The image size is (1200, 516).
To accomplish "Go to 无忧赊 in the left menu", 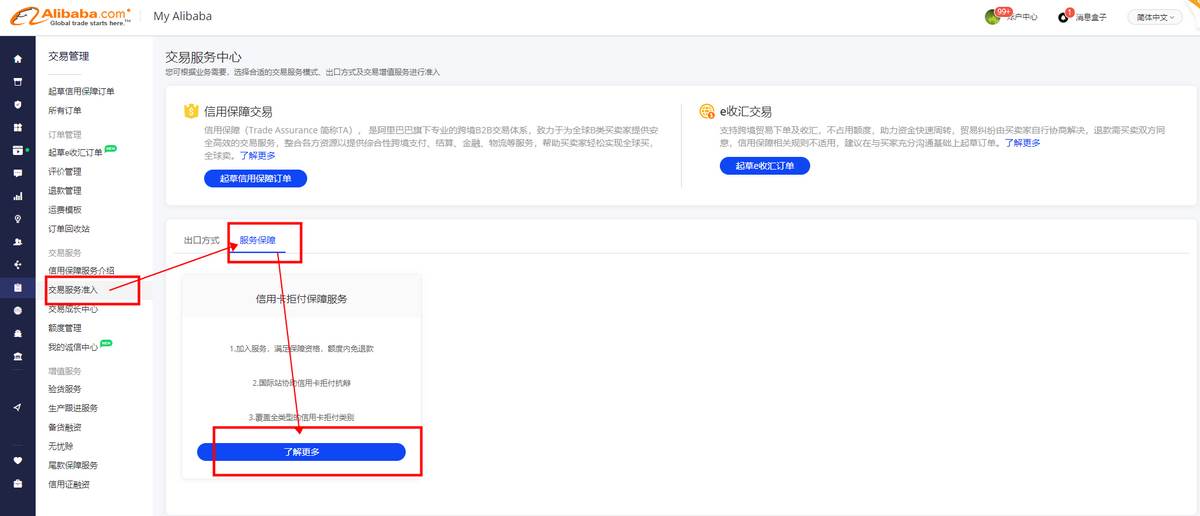I will tap(61, 446).
